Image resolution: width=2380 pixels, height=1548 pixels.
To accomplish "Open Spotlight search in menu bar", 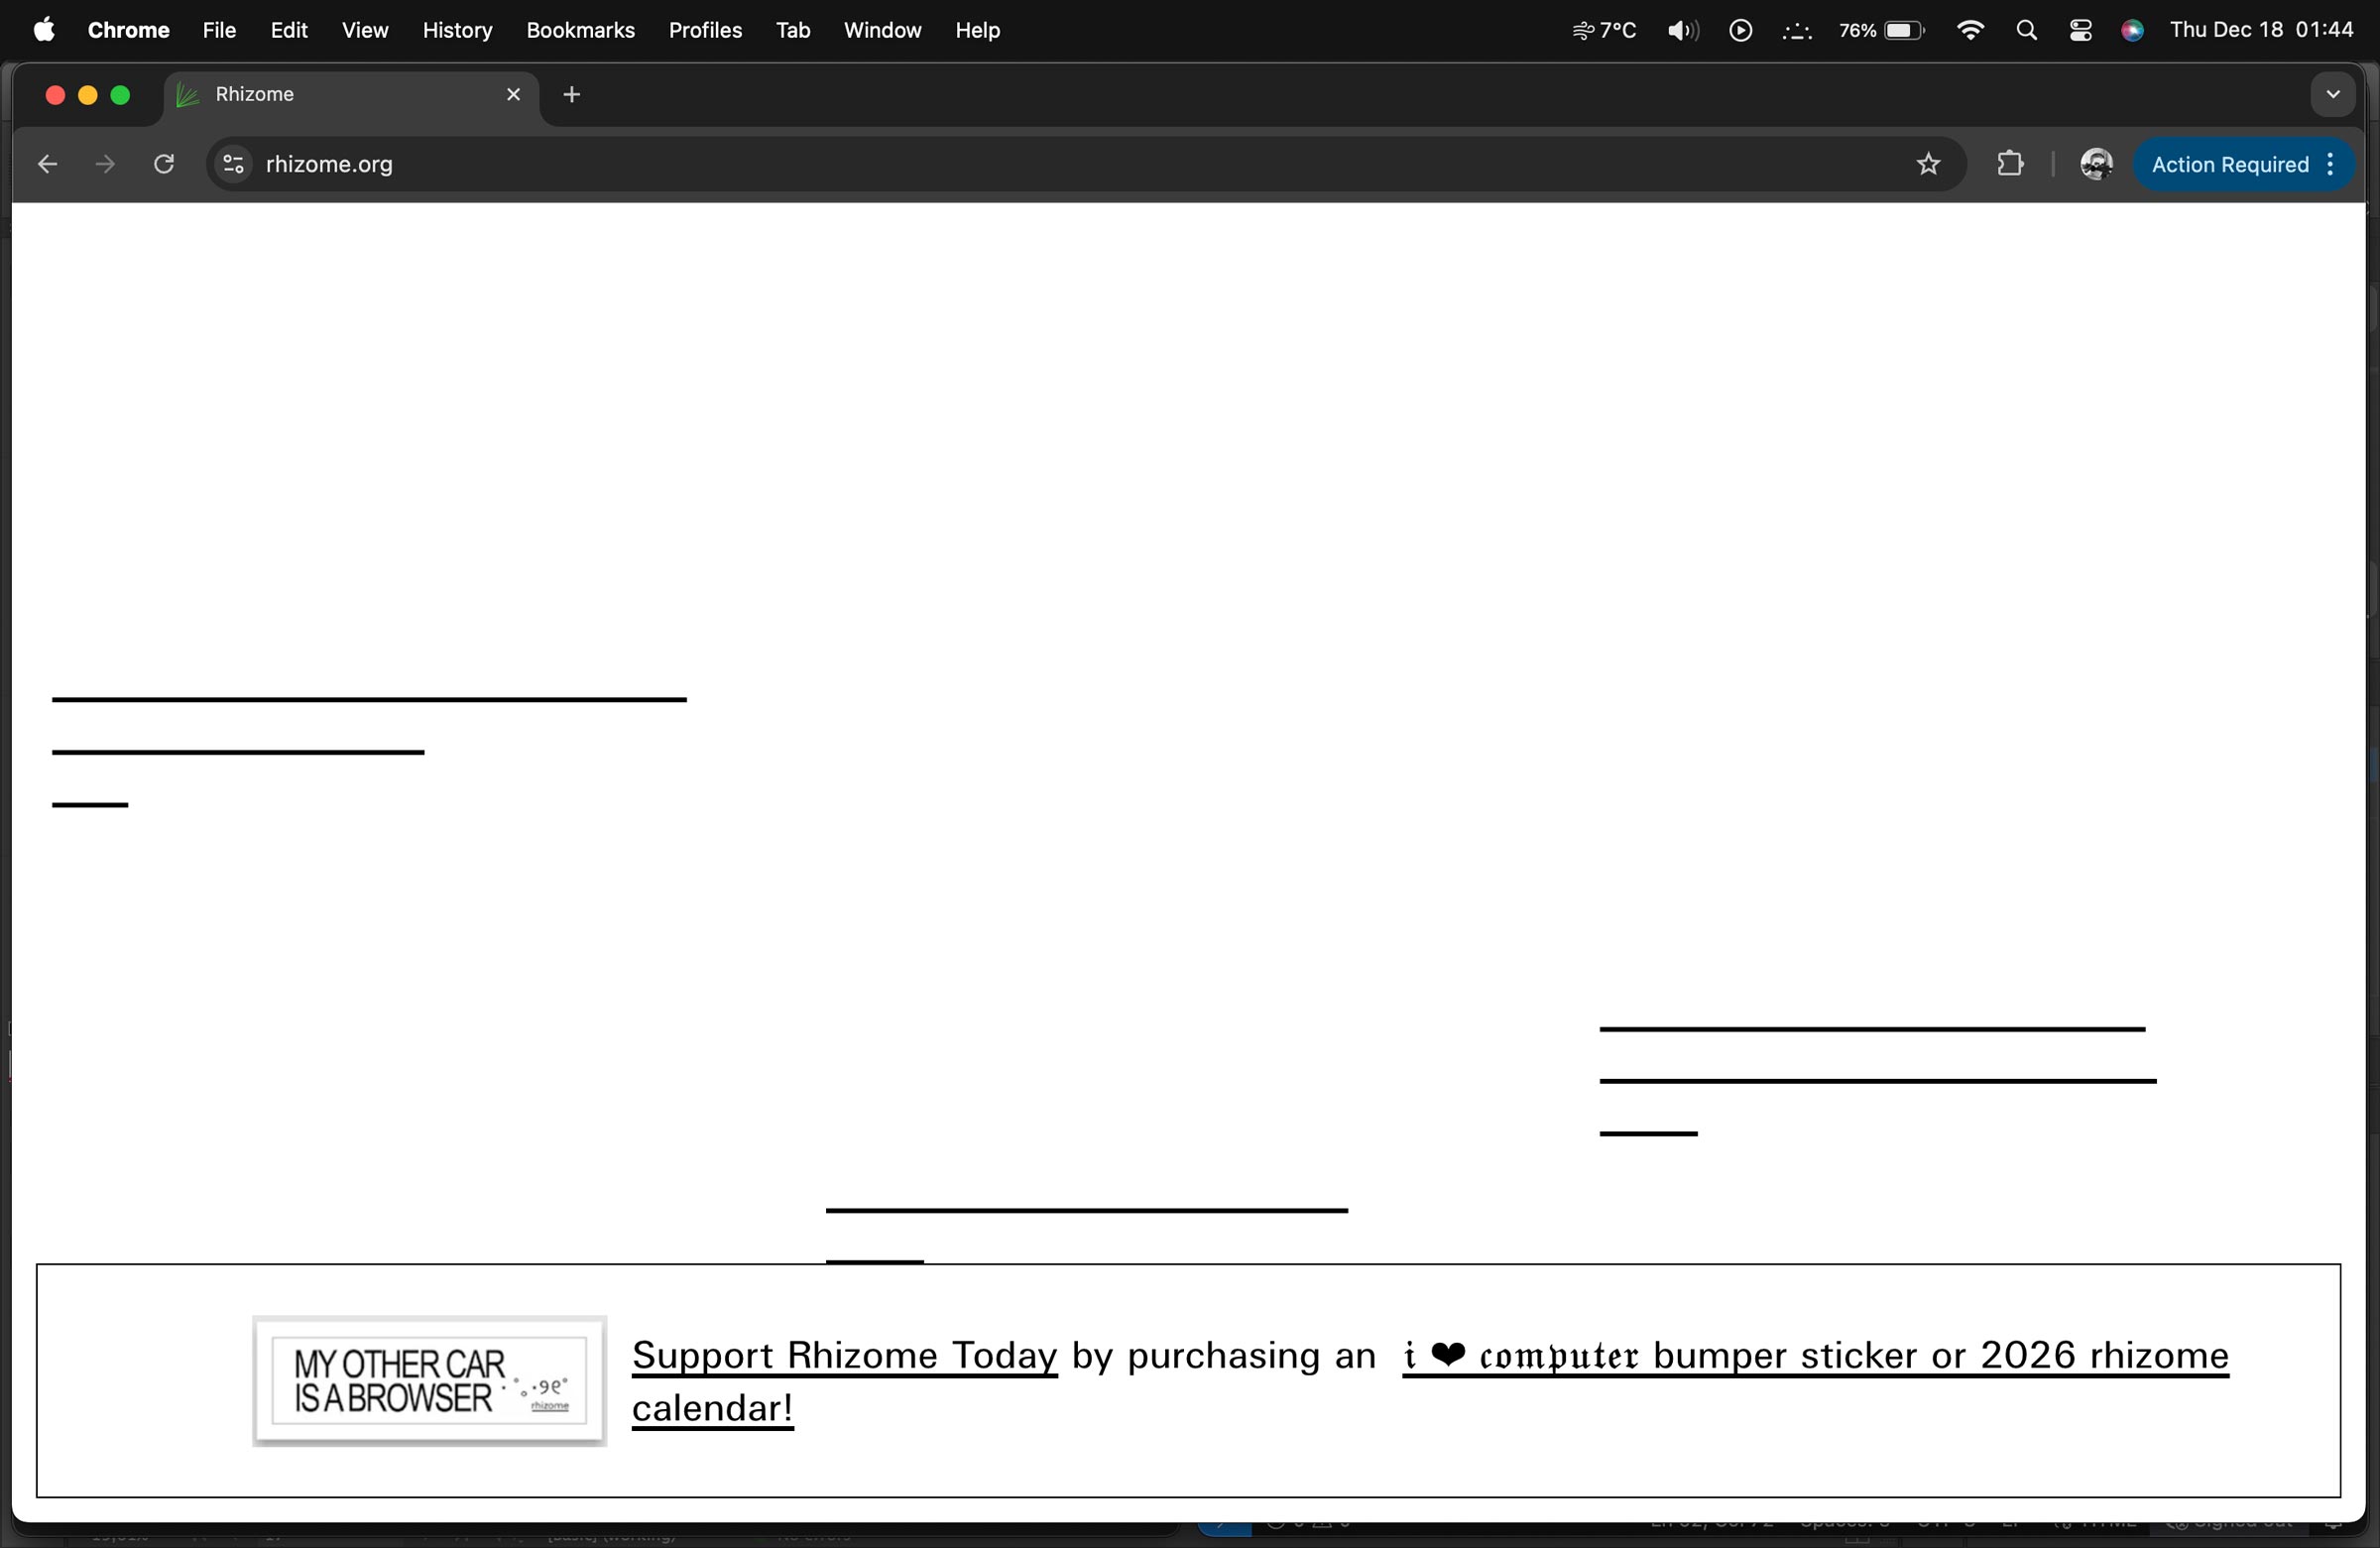I will point(2026,31).
